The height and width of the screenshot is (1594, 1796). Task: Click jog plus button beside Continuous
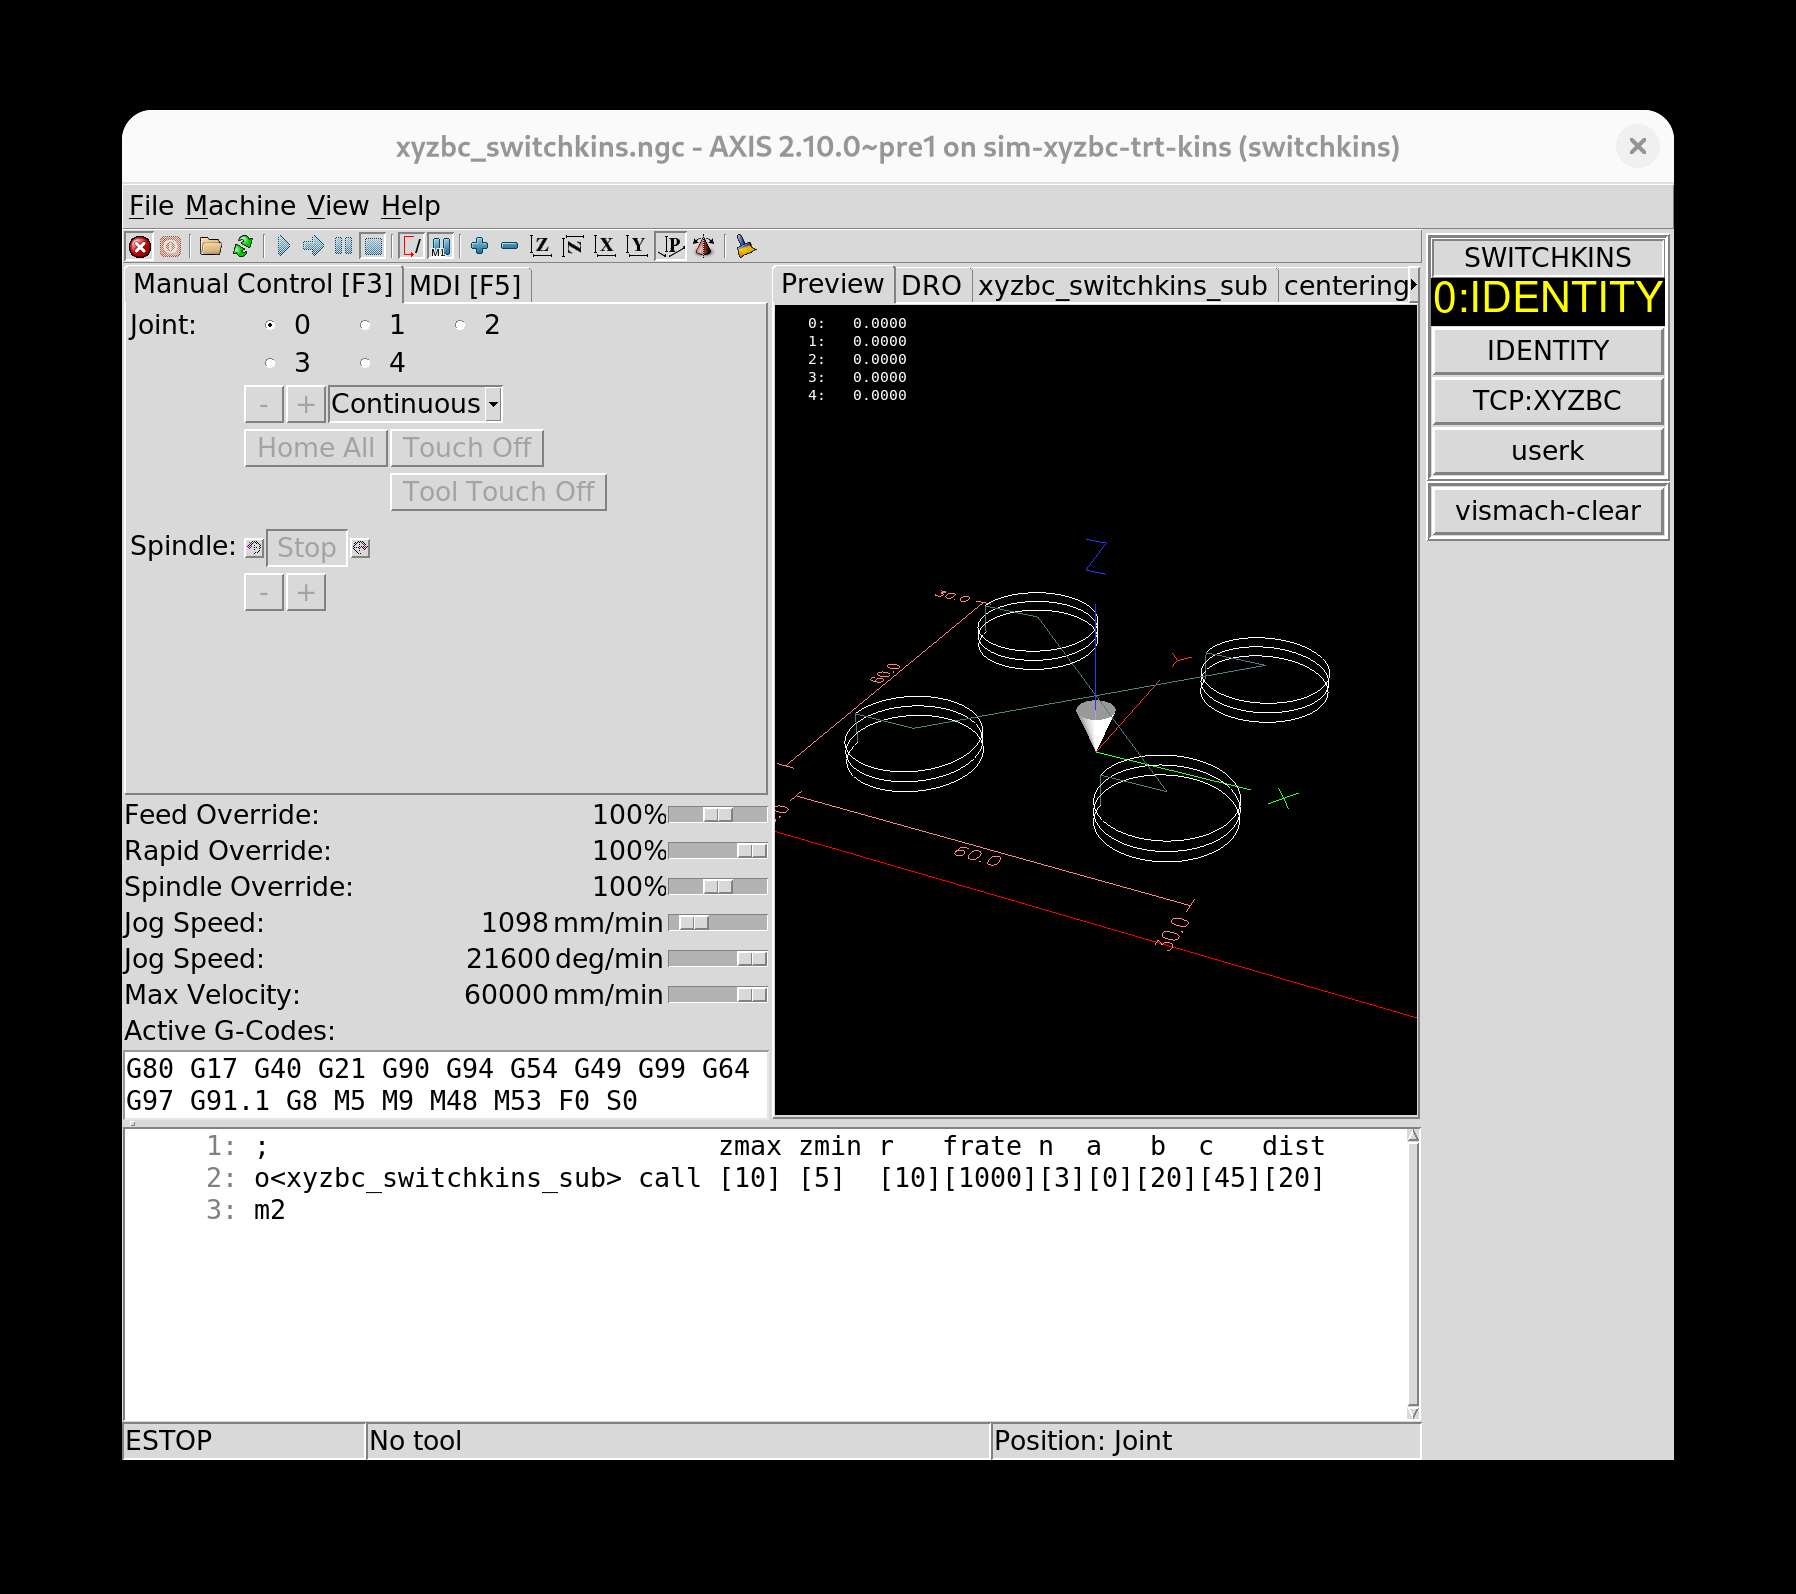[x=306, y=404]
